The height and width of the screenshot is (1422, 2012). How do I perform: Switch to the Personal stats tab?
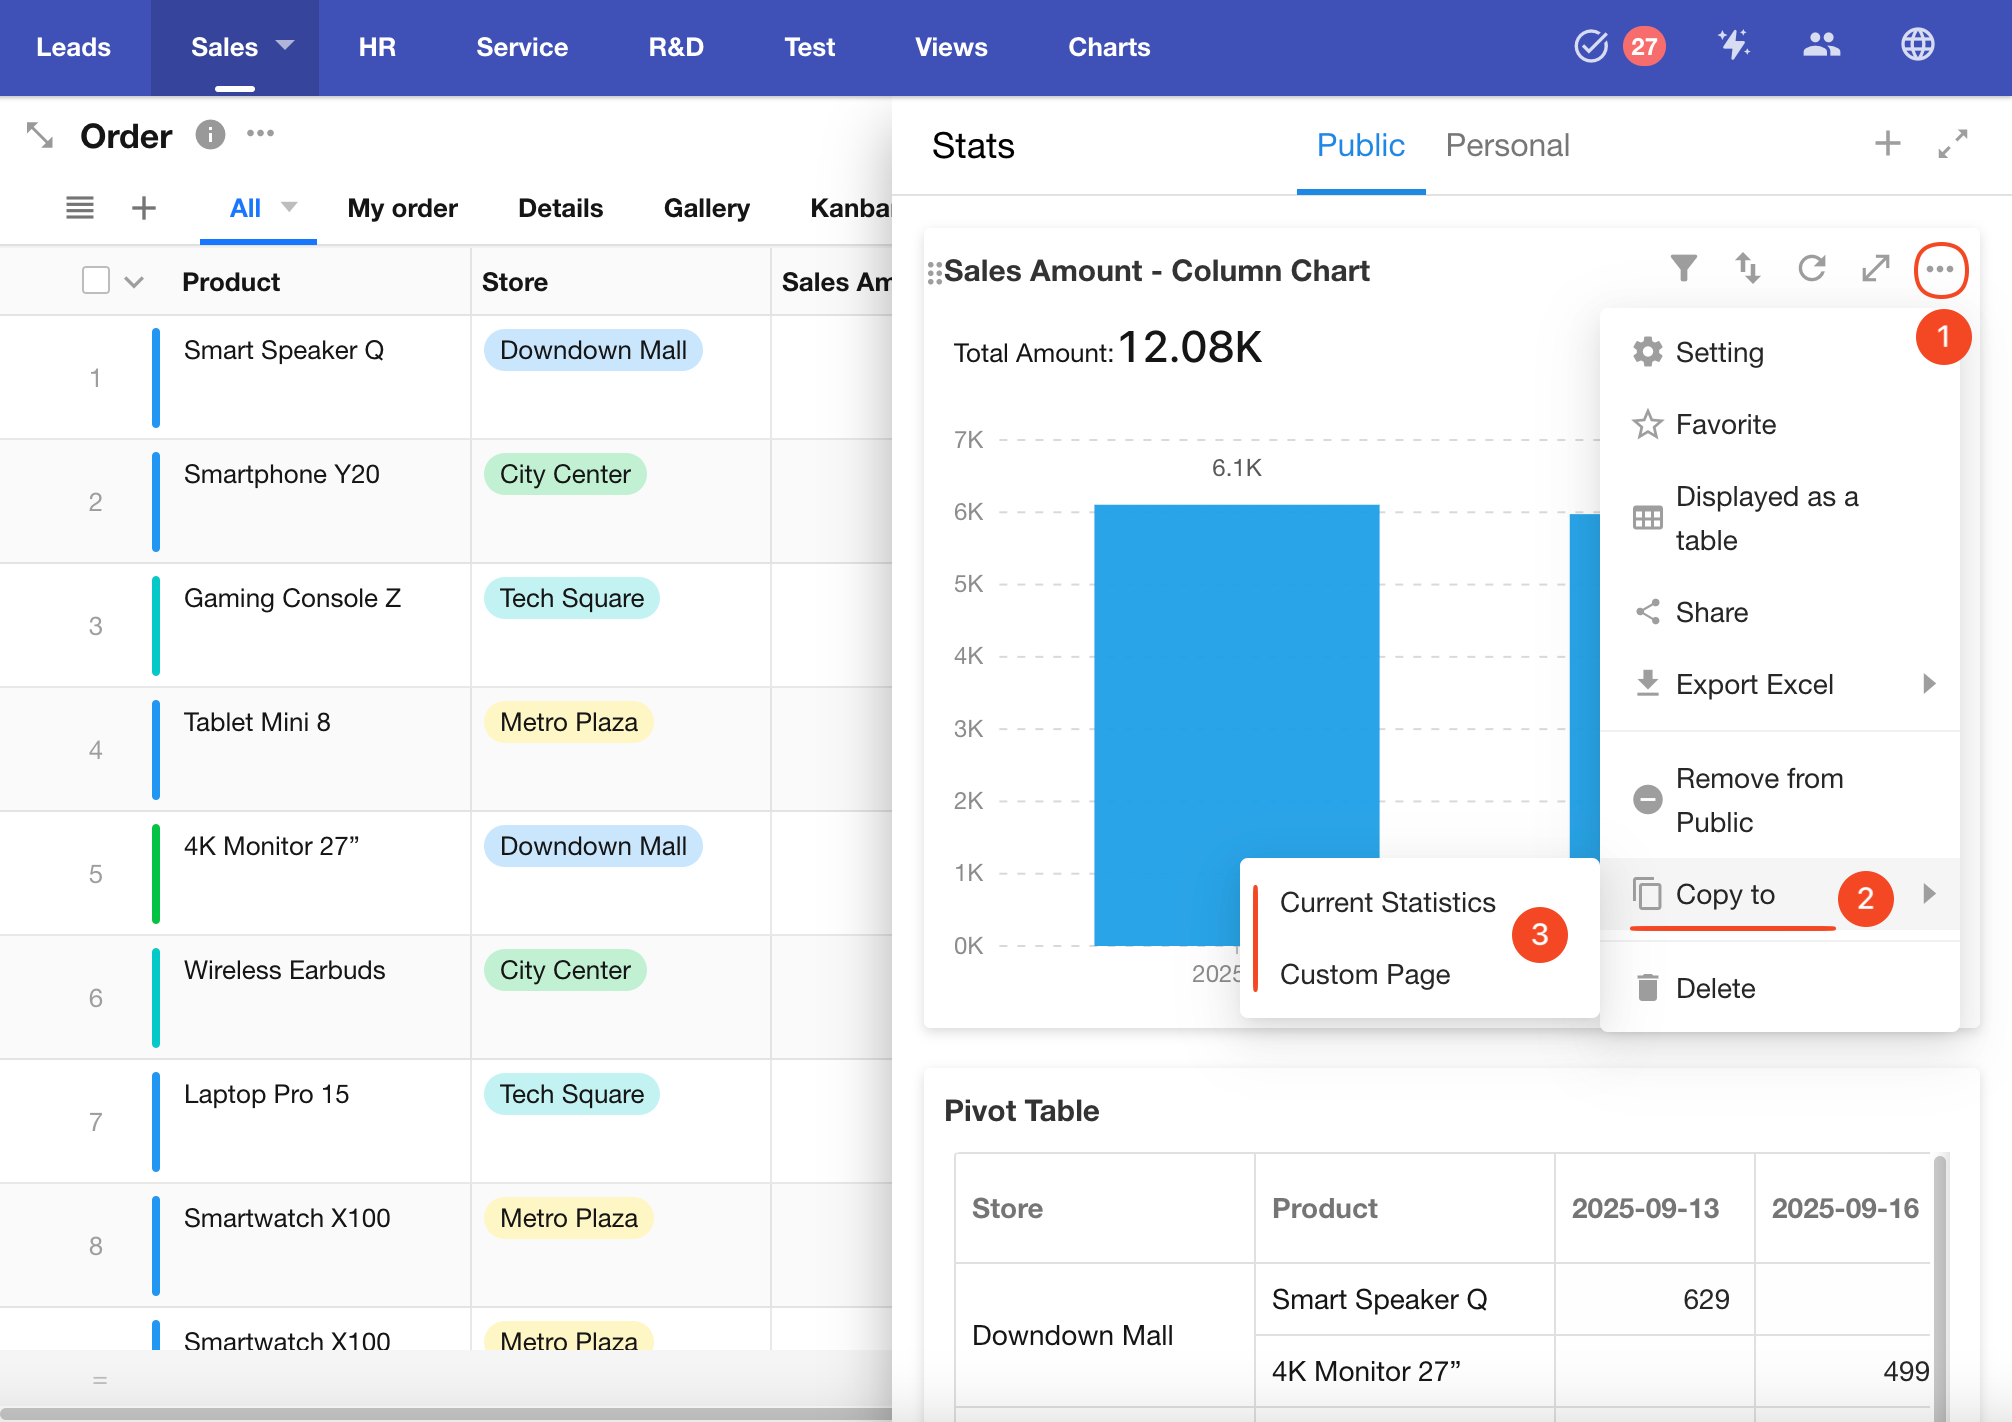coord(1507,145)
